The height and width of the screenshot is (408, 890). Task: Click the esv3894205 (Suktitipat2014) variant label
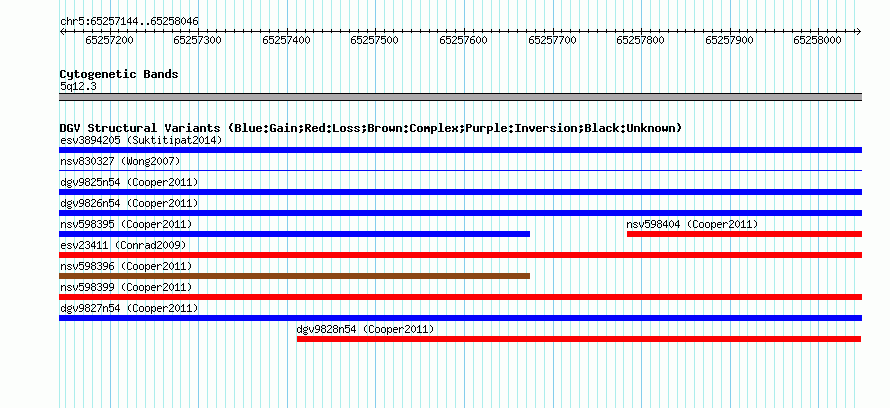click(141, 140)
